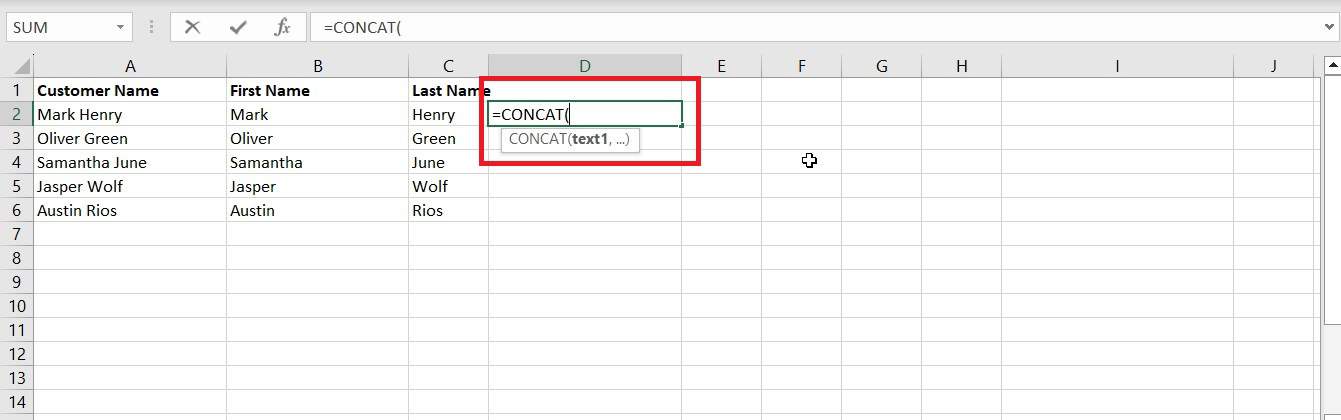
Task: Click the vertical scrollbar up arrow
Action: click(x=1332, y=66)
